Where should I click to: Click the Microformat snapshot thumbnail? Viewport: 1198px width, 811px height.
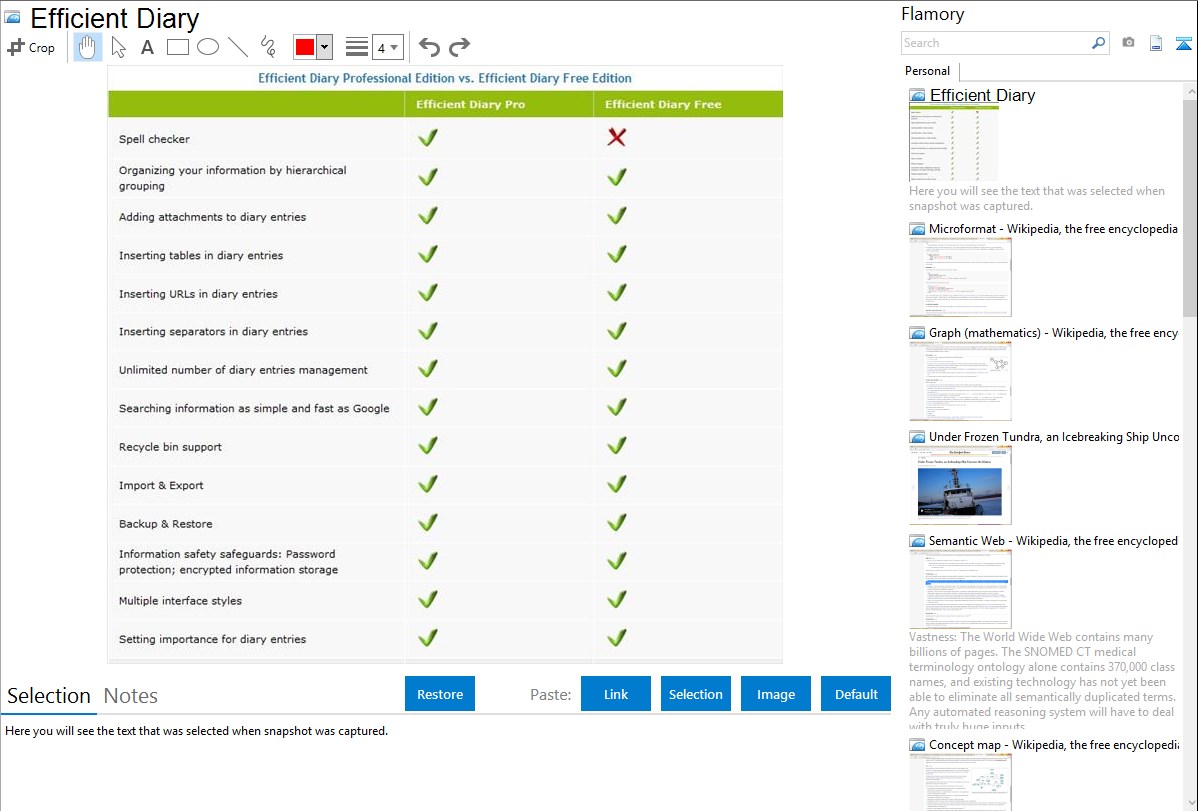960,277
